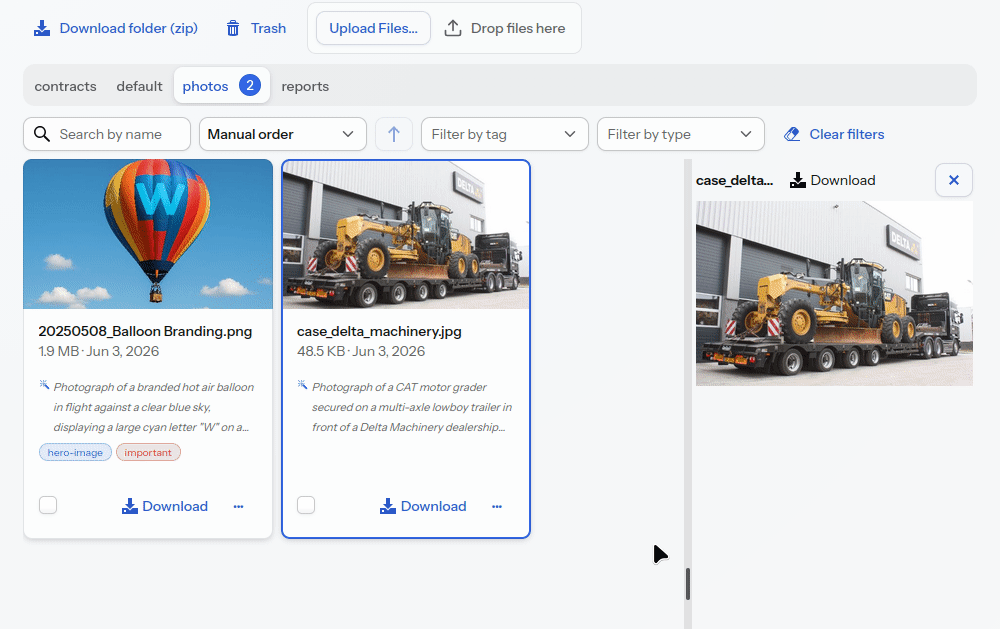The height and width of the screenshot is (629, 1000).
Task: Open the balloon photo thumbnail
Action: 148,234
